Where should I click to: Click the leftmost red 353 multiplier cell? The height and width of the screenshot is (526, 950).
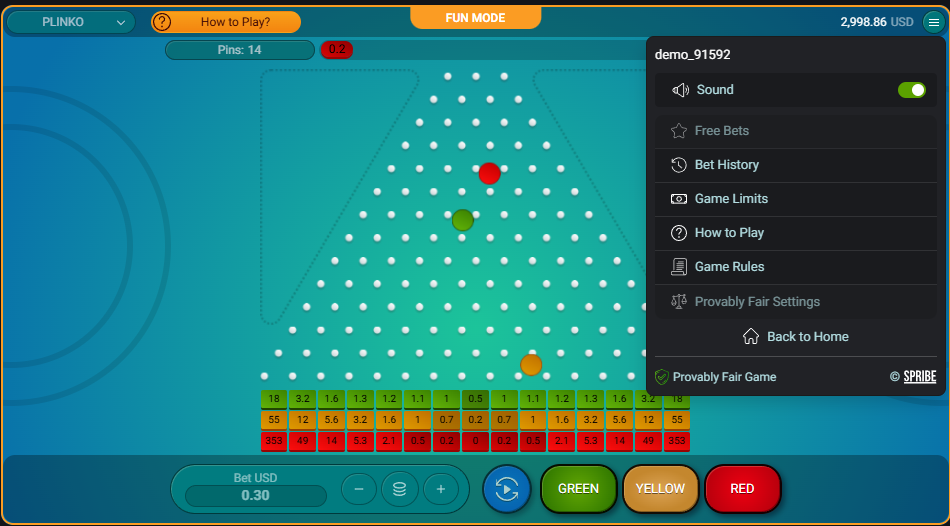click(274, 441)
